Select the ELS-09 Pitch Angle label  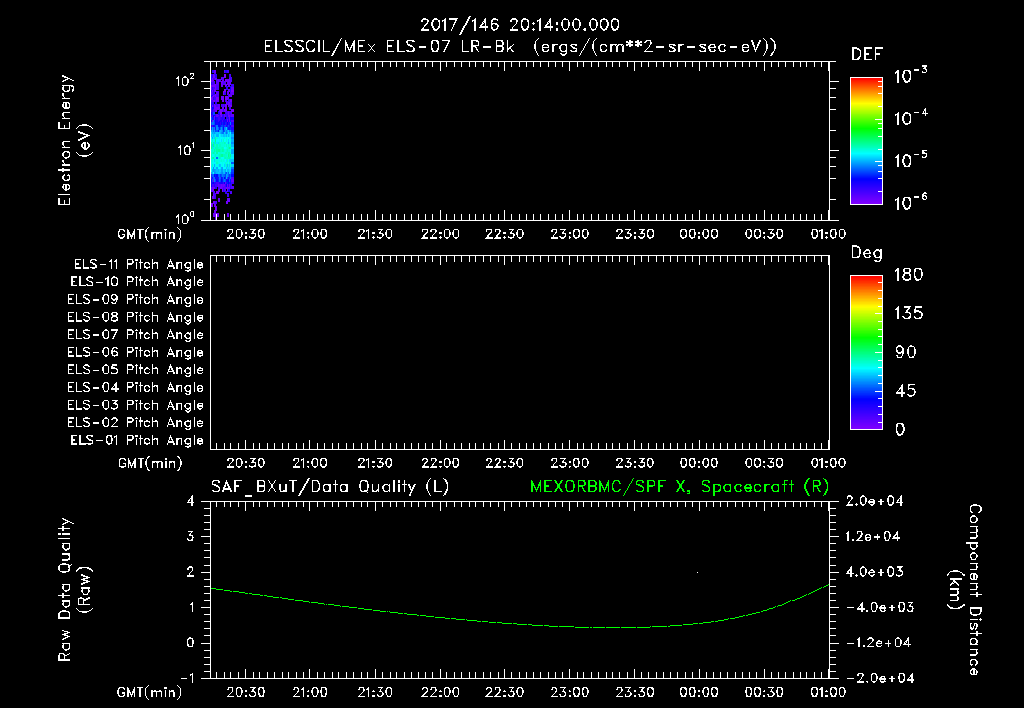click(x=135, y=300)
